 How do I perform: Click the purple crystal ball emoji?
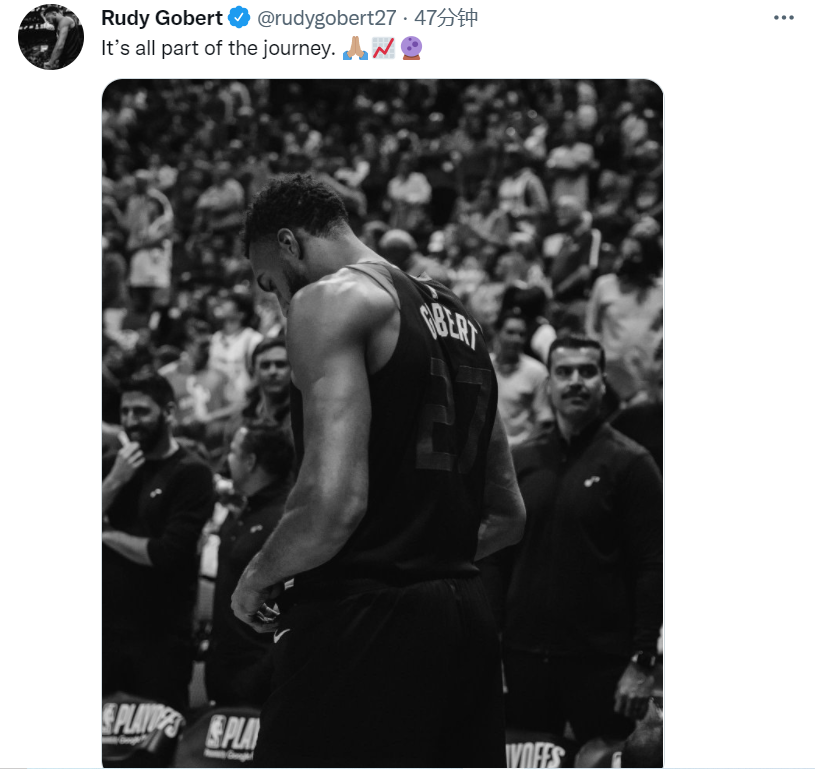[x=412, y=48]
